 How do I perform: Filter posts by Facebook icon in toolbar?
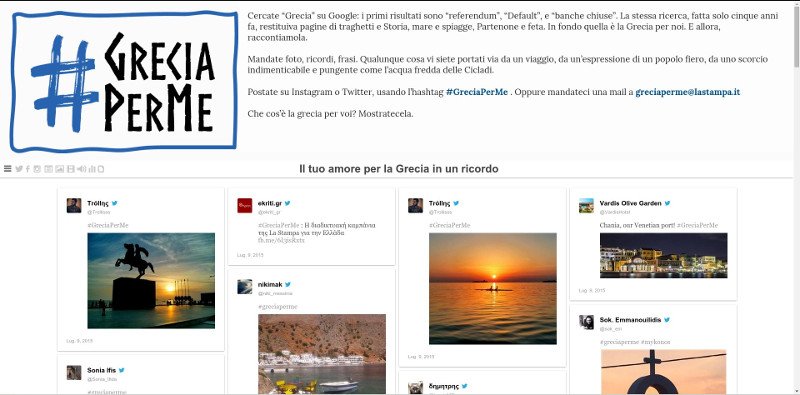click(28, 169)
